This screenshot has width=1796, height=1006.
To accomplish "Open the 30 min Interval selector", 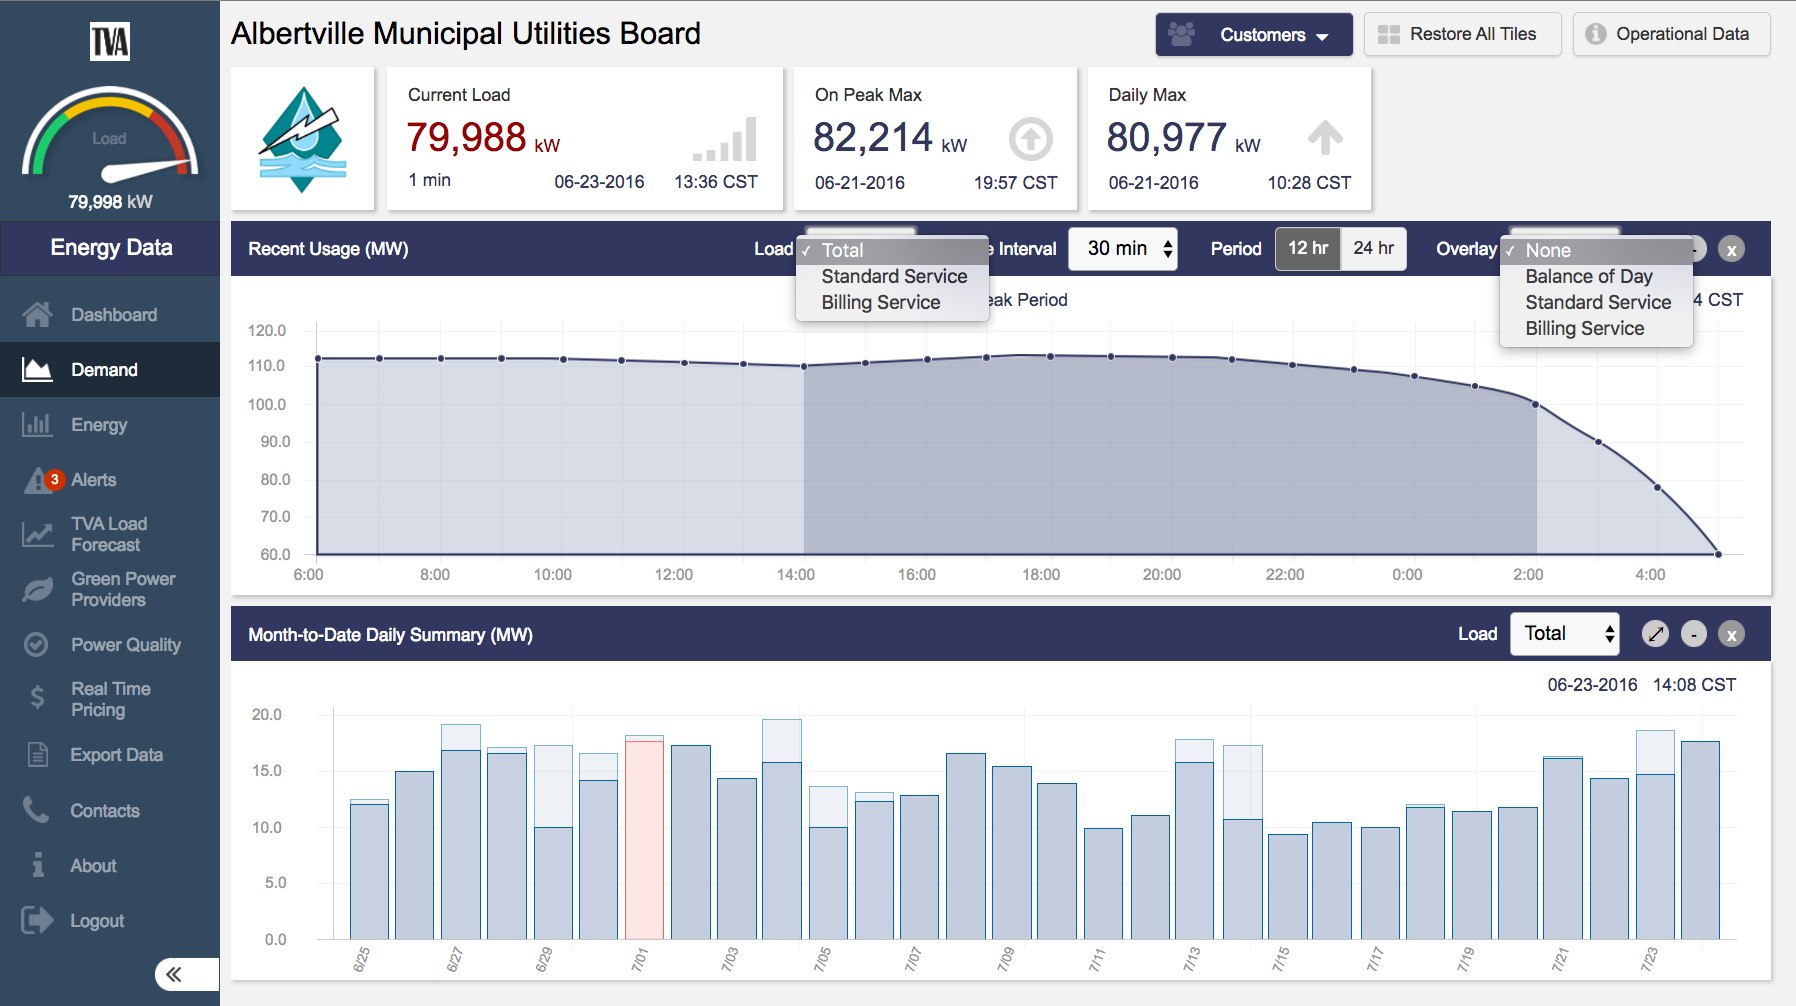I will click(x=1123, y=249).
